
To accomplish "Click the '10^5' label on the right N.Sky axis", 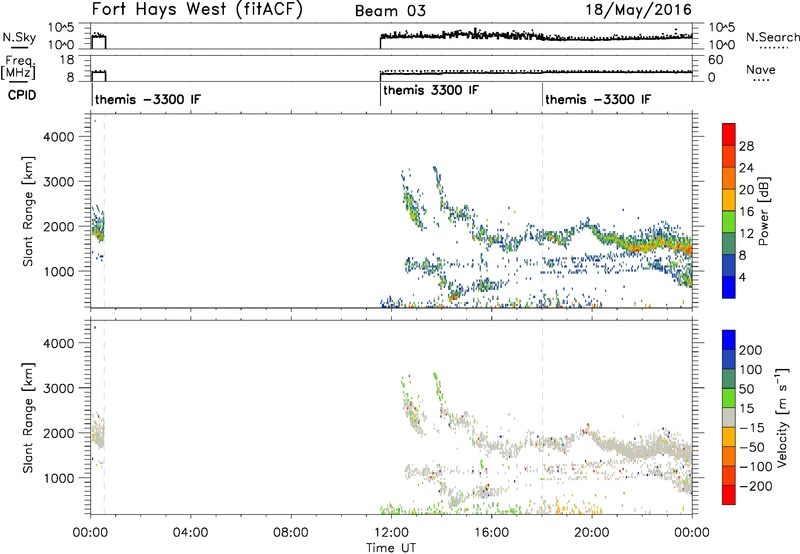I will click(x=722, y=28).
